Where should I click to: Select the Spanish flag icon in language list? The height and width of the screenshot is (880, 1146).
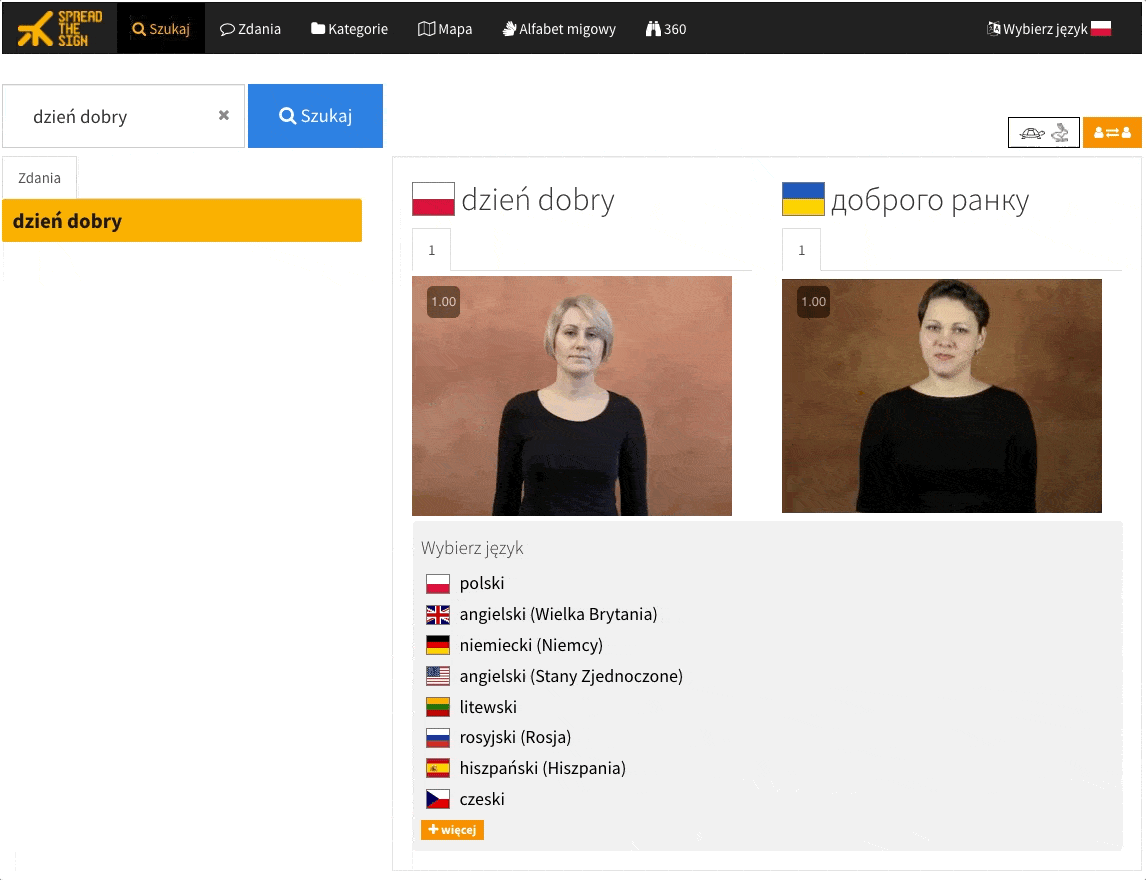click(438, 769)
